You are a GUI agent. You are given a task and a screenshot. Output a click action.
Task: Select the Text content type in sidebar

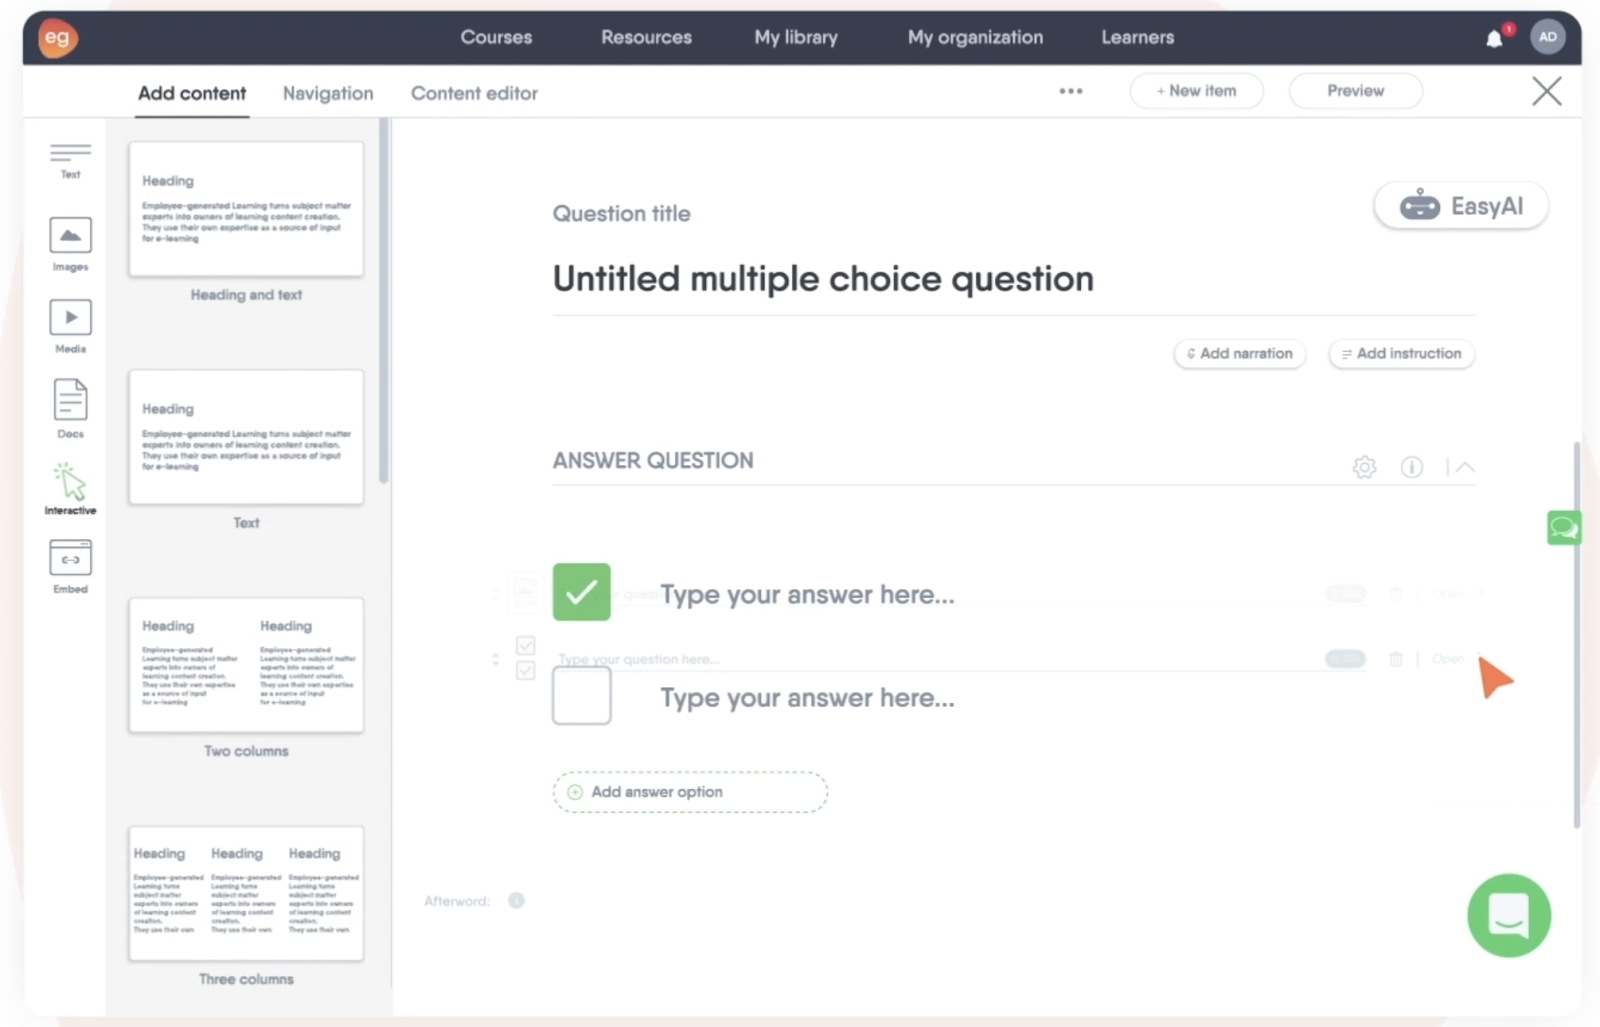pos(70,160)
